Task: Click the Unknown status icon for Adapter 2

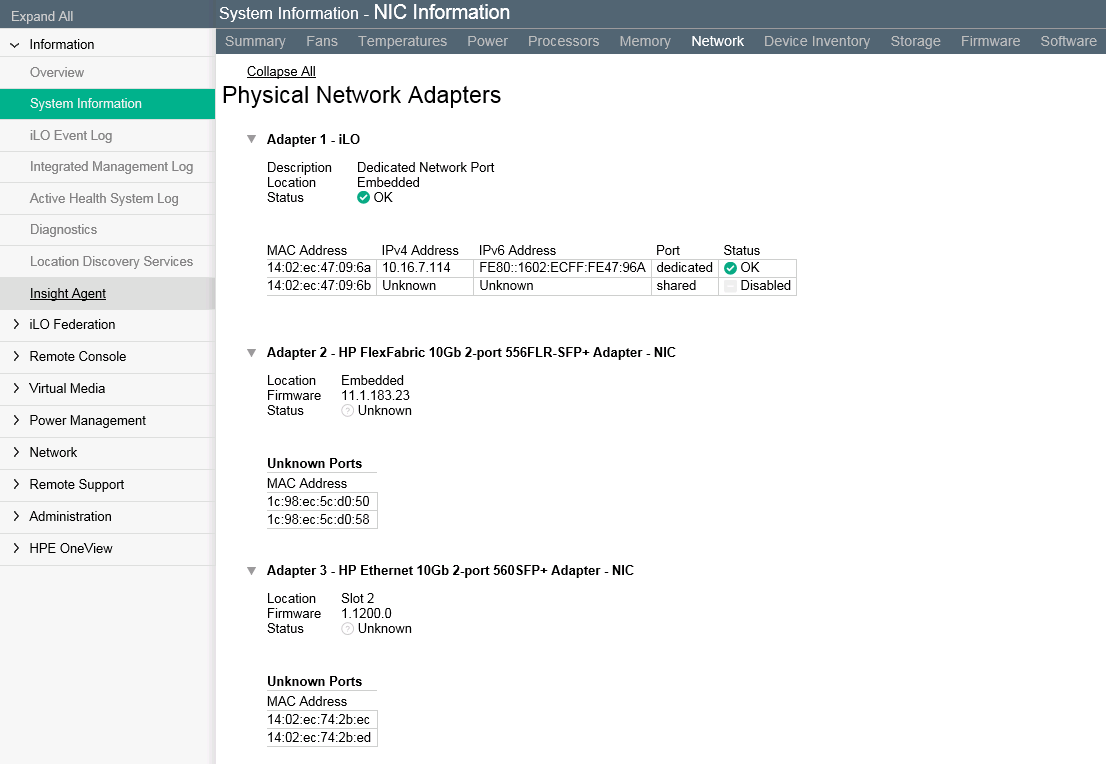Action: coord(347,411)
